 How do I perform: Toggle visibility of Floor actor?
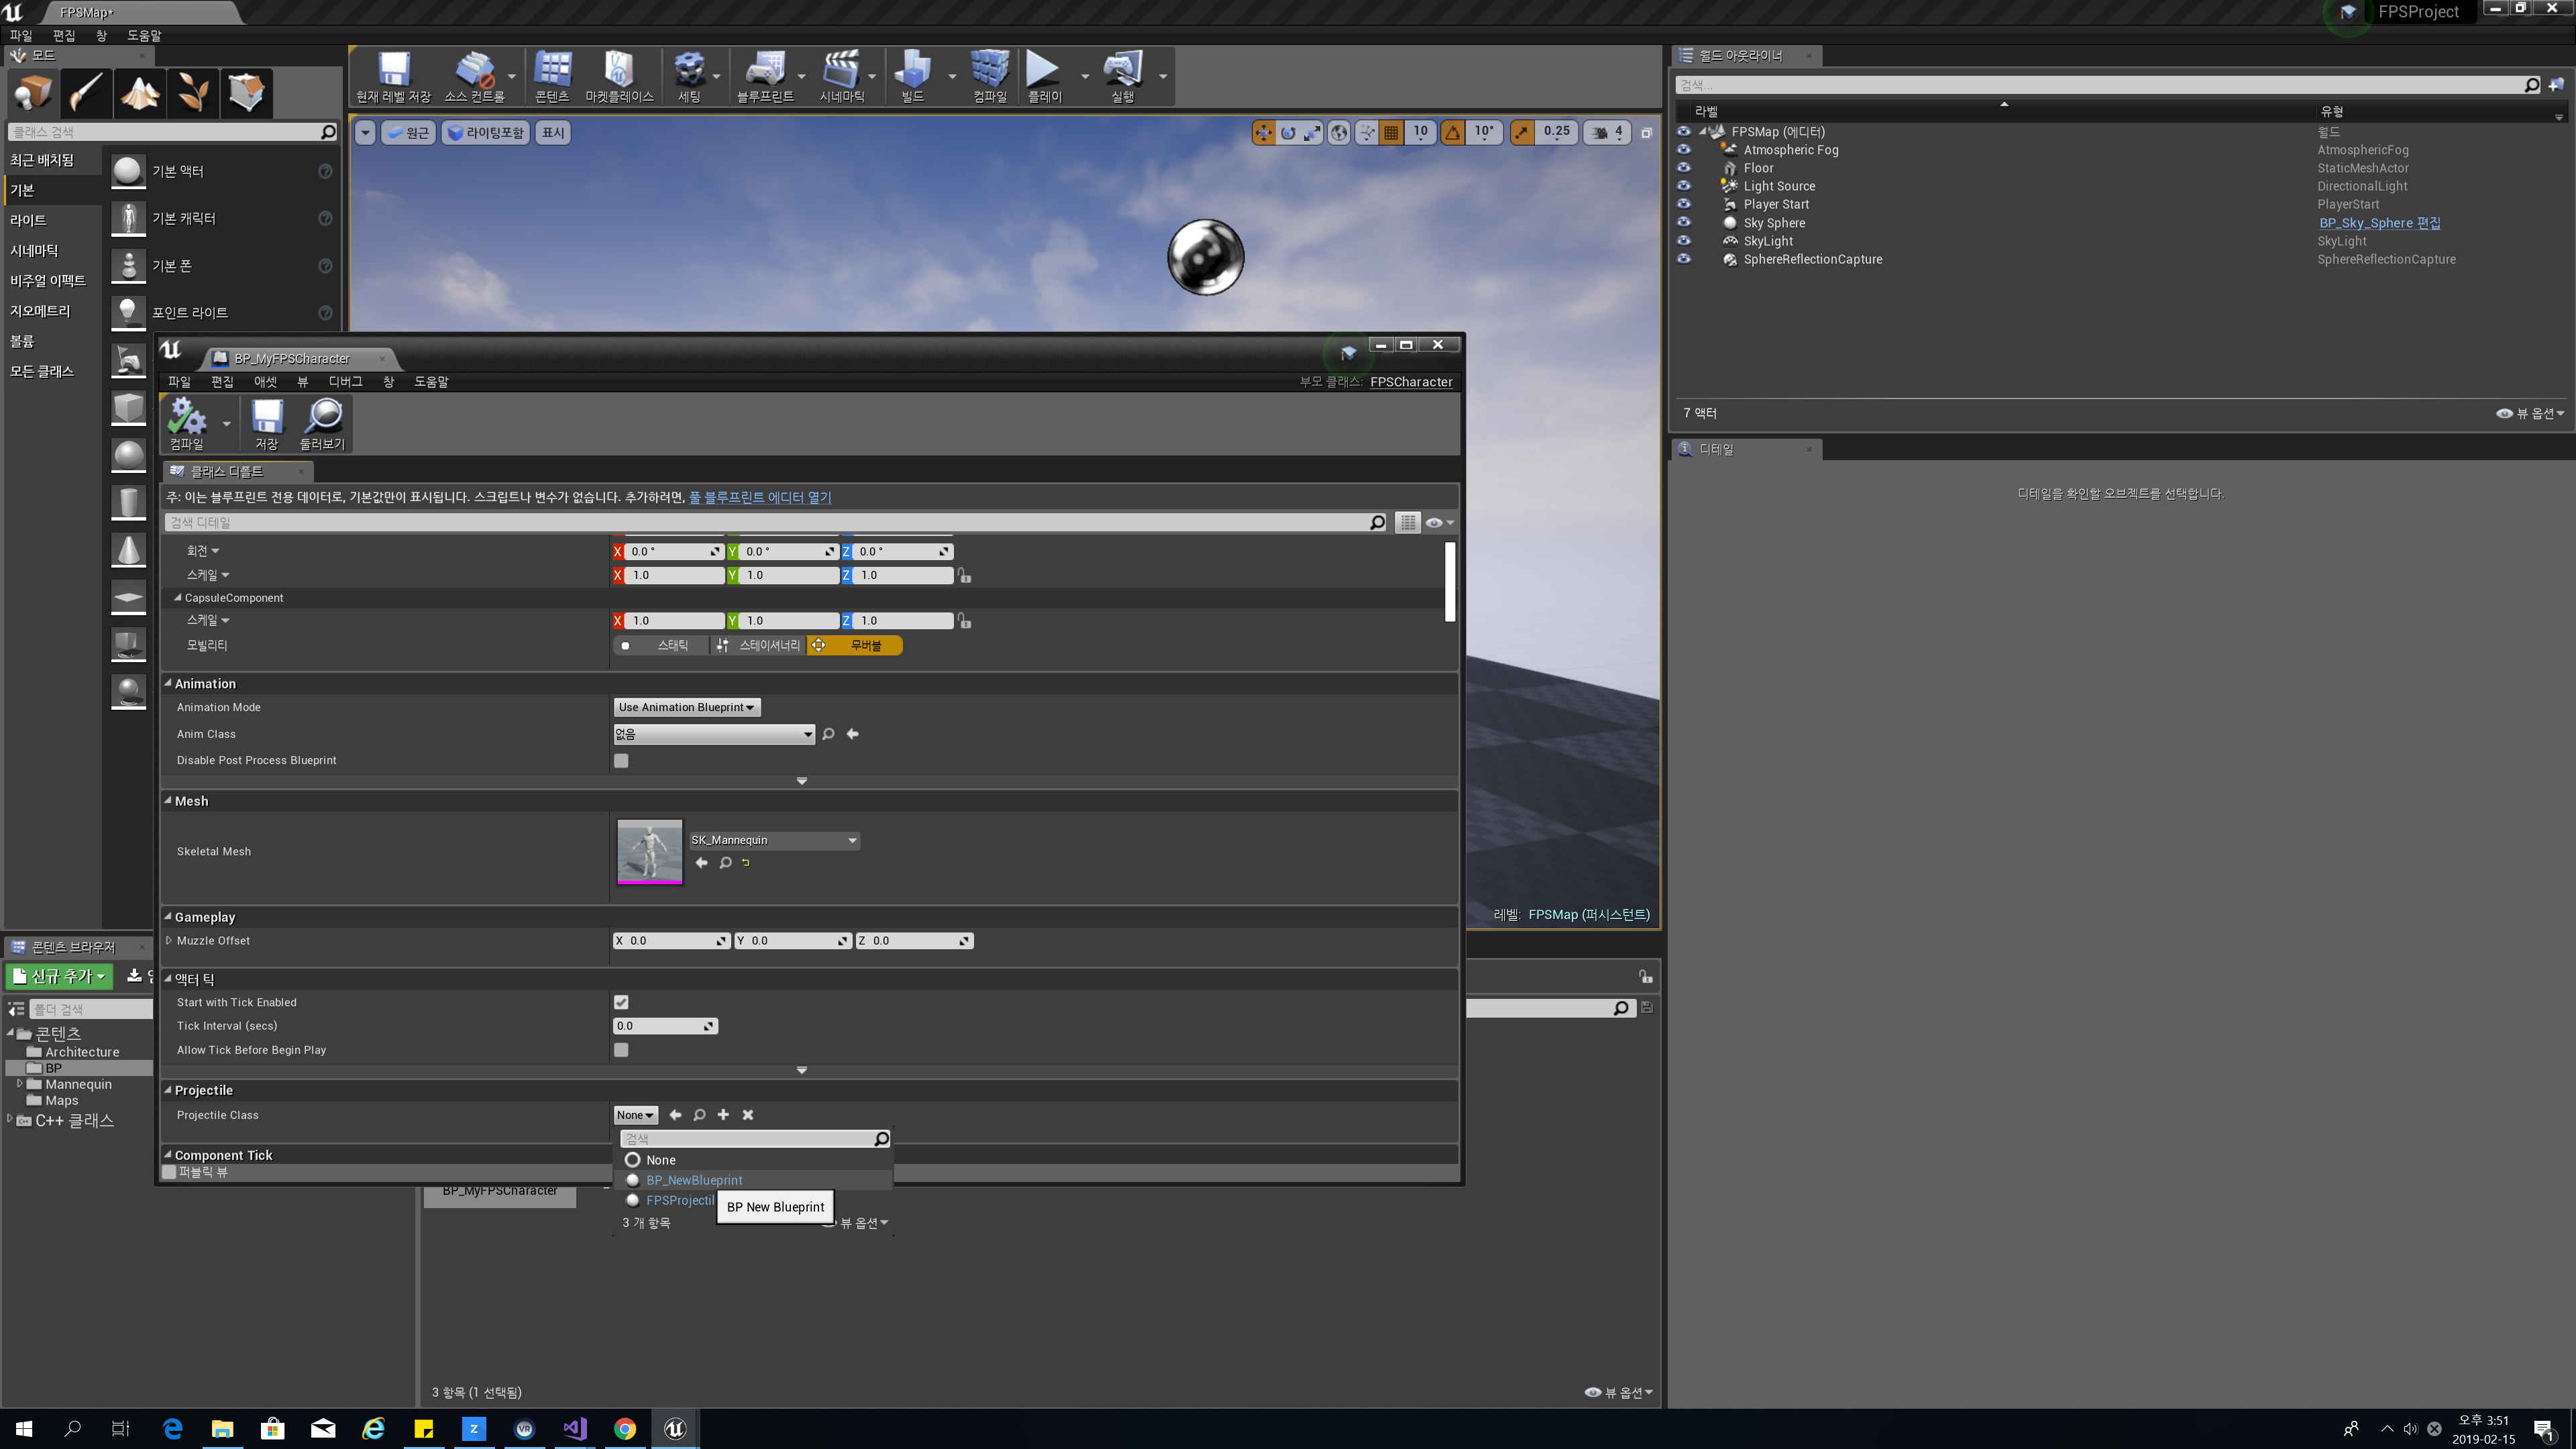coord(1684,168)
